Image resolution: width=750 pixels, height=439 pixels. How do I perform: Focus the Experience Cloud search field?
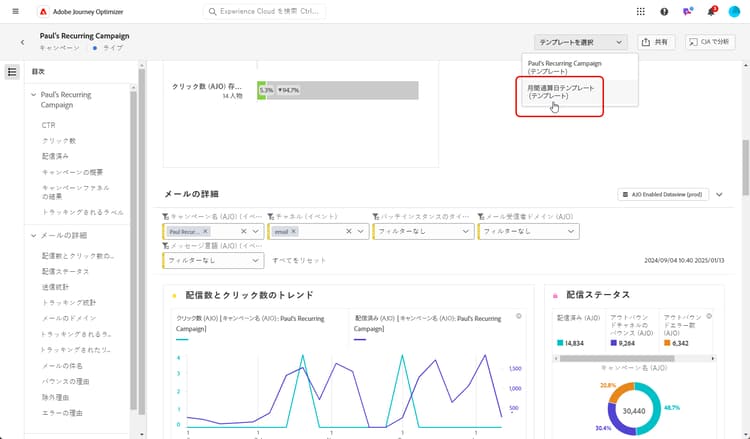[265, 11]
